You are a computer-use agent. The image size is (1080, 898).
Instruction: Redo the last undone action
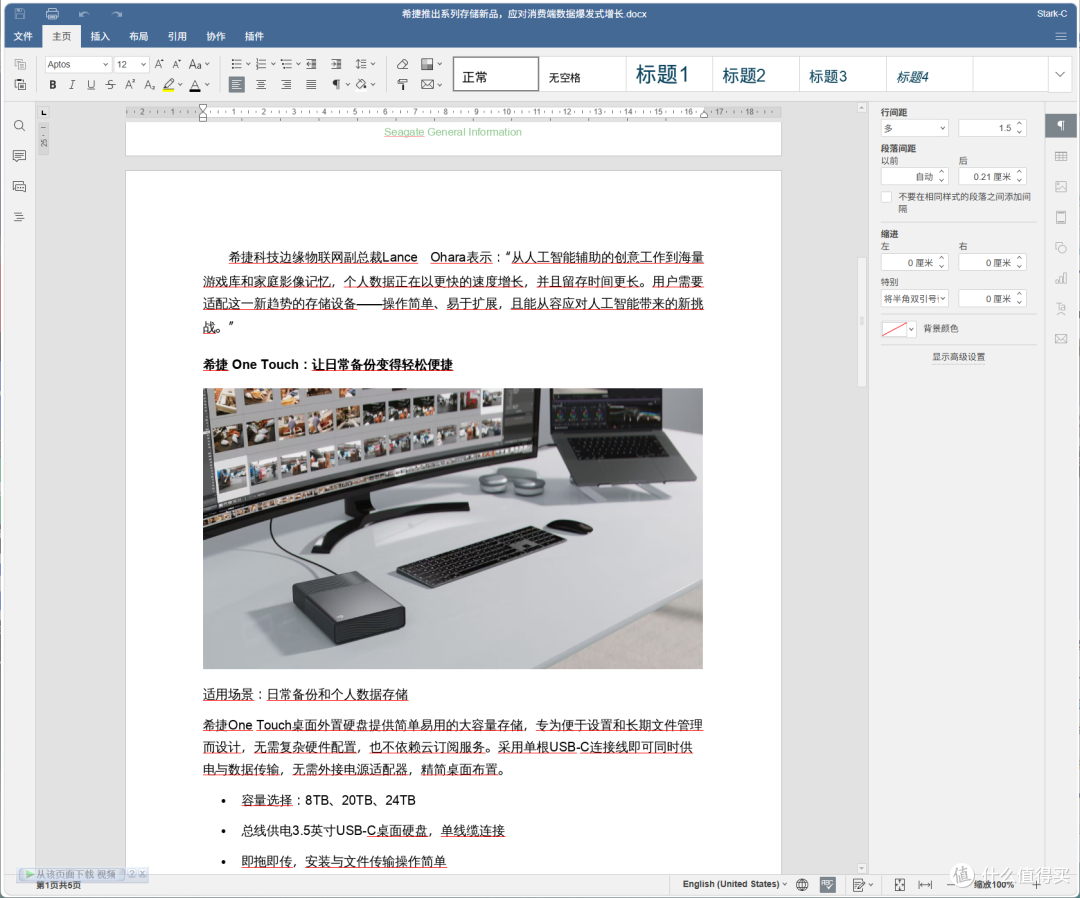tap(117, 14)
